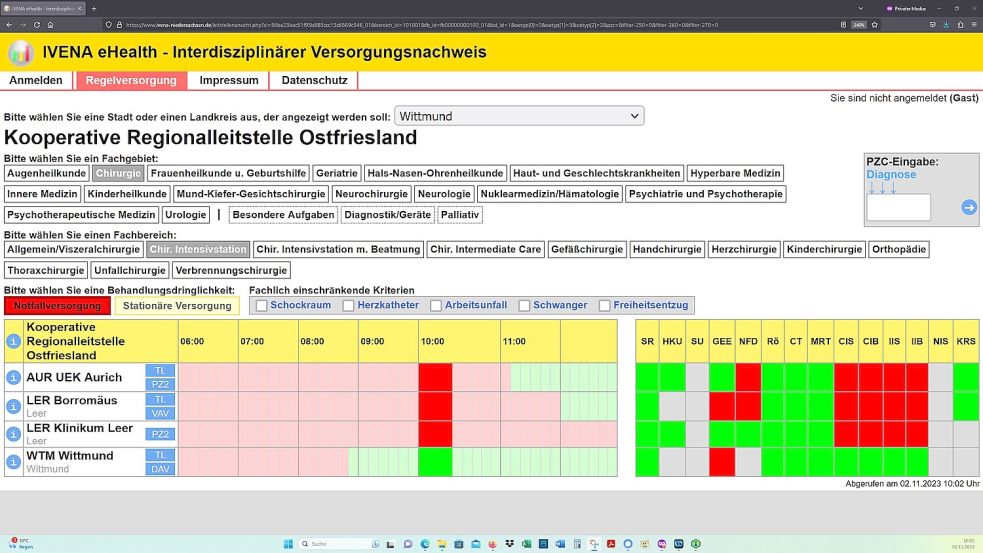Click red NFD status cell for AUR UEK Aurich
Image resolution: width=983 pixels, height=553 pixels.
pyautogui.click(x=748, y=377)
